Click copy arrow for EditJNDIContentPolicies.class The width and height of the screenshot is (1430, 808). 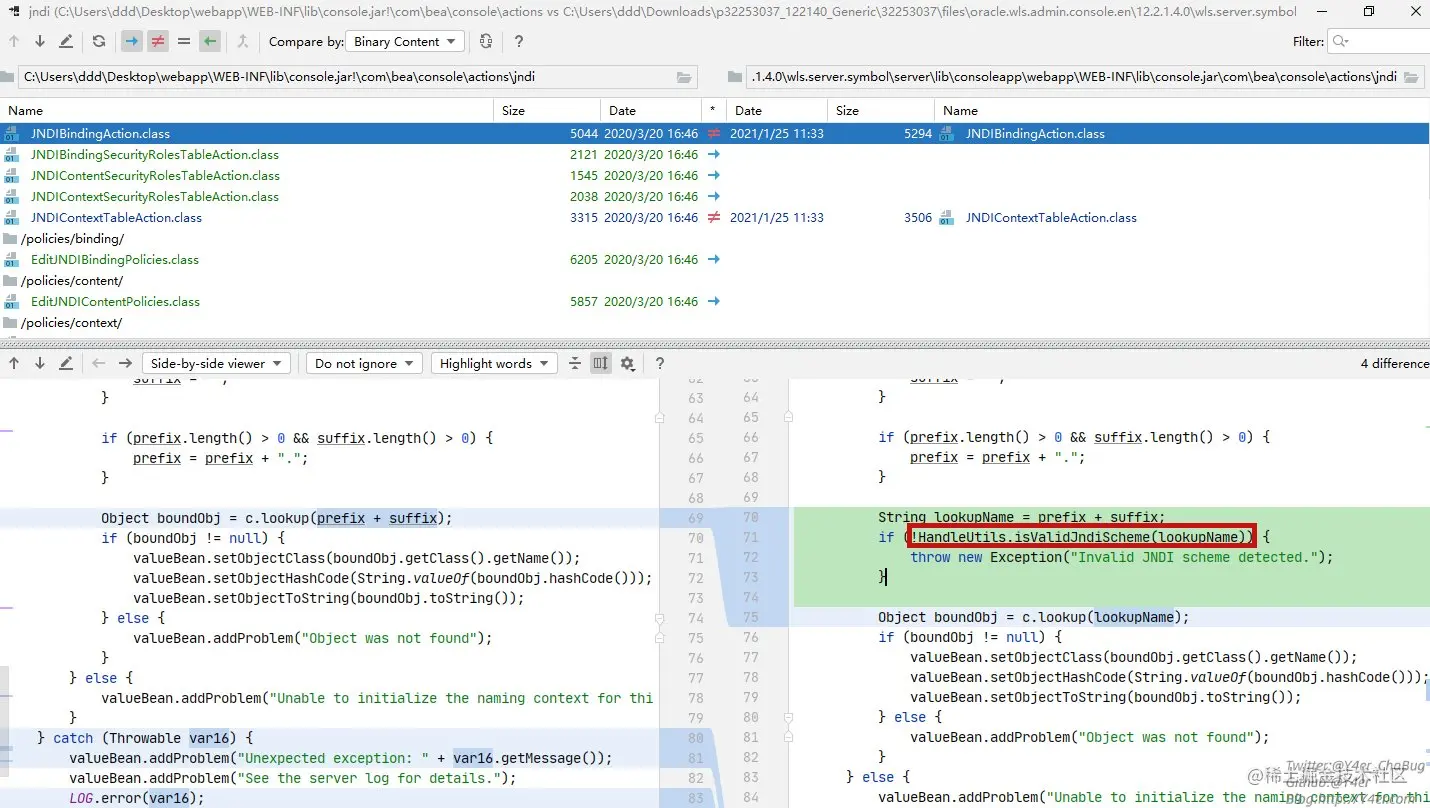pos(714,302)
